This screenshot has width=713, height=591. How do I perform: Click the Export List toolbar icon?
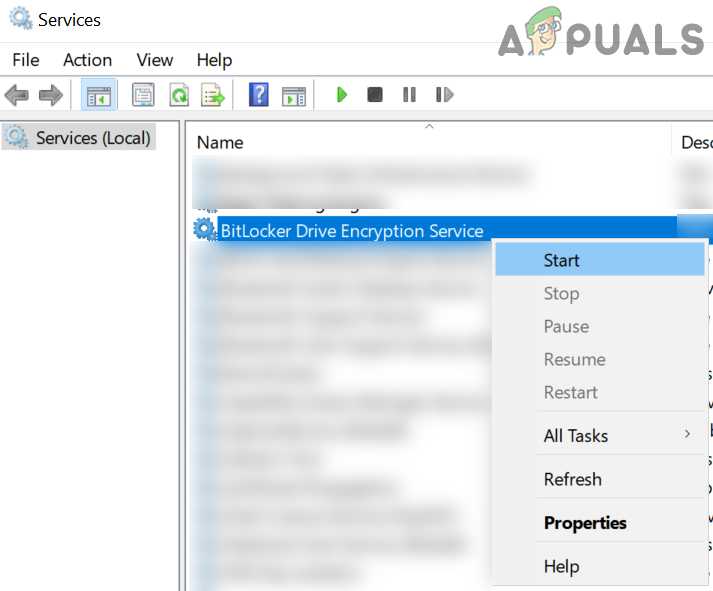coord(213,95)
